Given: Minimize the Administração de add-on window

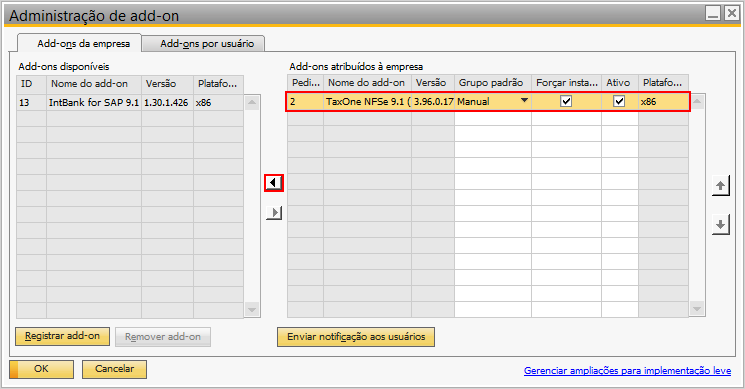Looking at the screenshot, I should 713,13.
